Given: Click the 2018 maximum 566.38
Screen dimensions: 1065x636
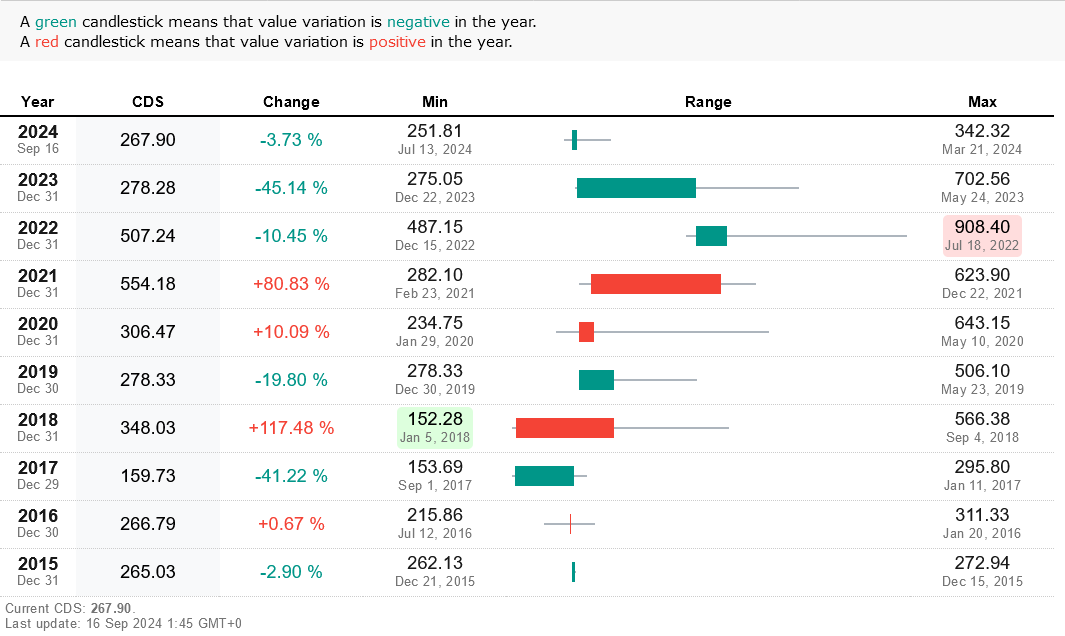Looking at the screenshot, I should click(982, 419).
